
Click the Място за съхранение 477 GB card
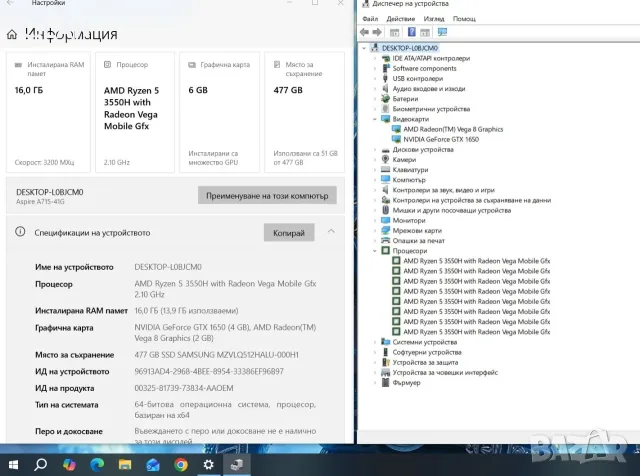tap(304, 112)
